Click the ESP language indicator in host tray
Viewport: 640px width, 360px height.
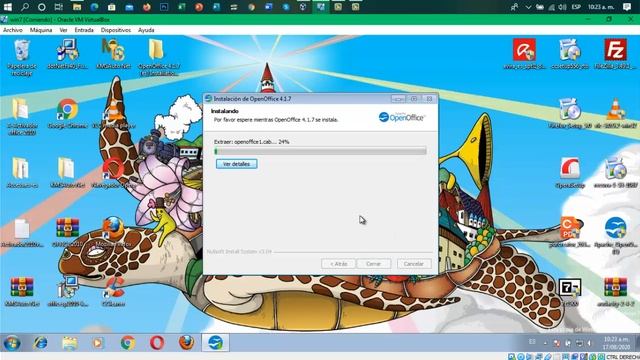click(576, 7)
